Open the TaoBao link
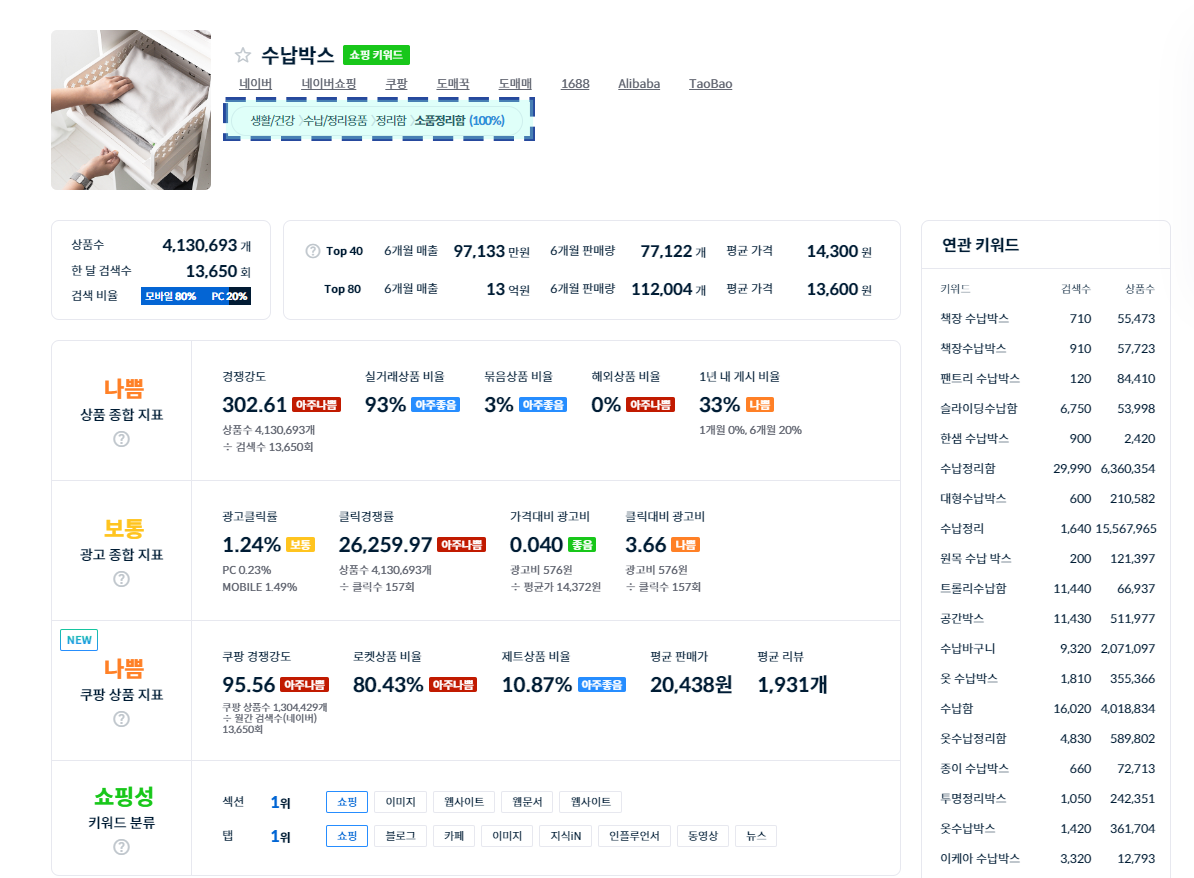The image size is (1194, 878). 710,84
